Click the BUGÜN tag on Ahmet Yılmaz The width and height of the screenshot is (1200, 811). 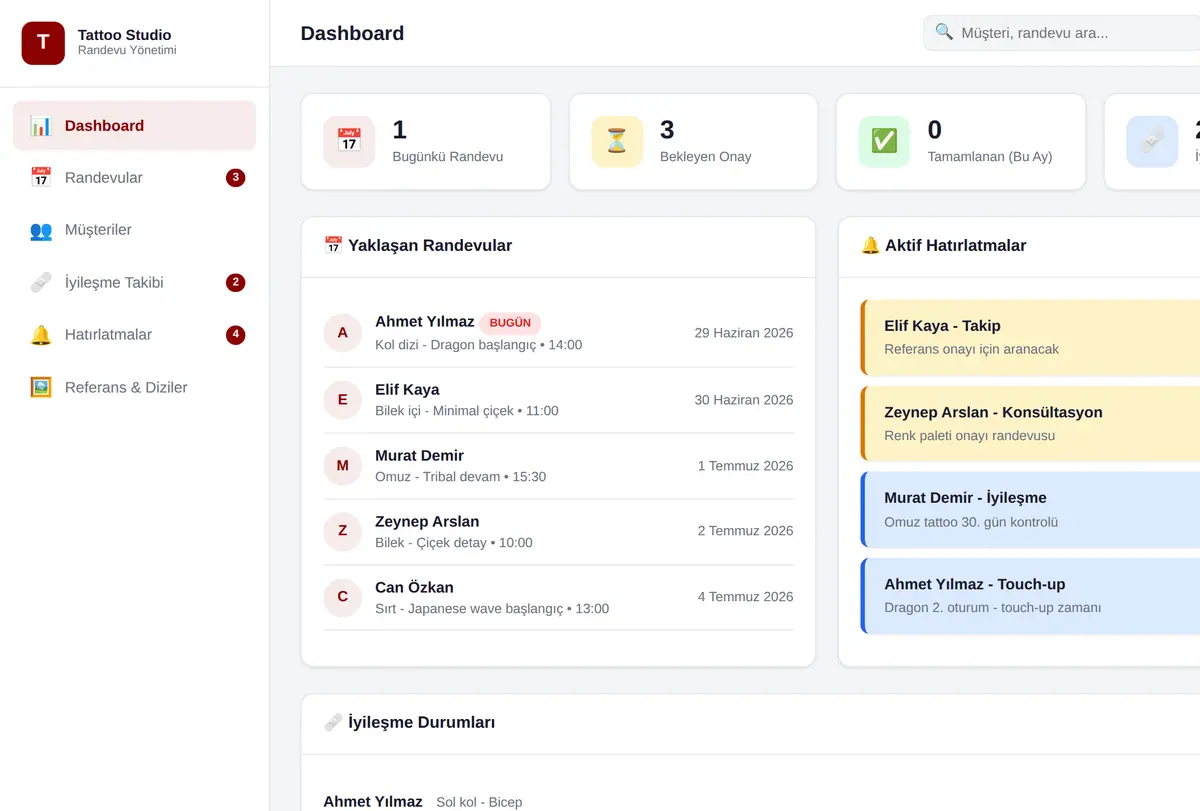tap(510, 323)
